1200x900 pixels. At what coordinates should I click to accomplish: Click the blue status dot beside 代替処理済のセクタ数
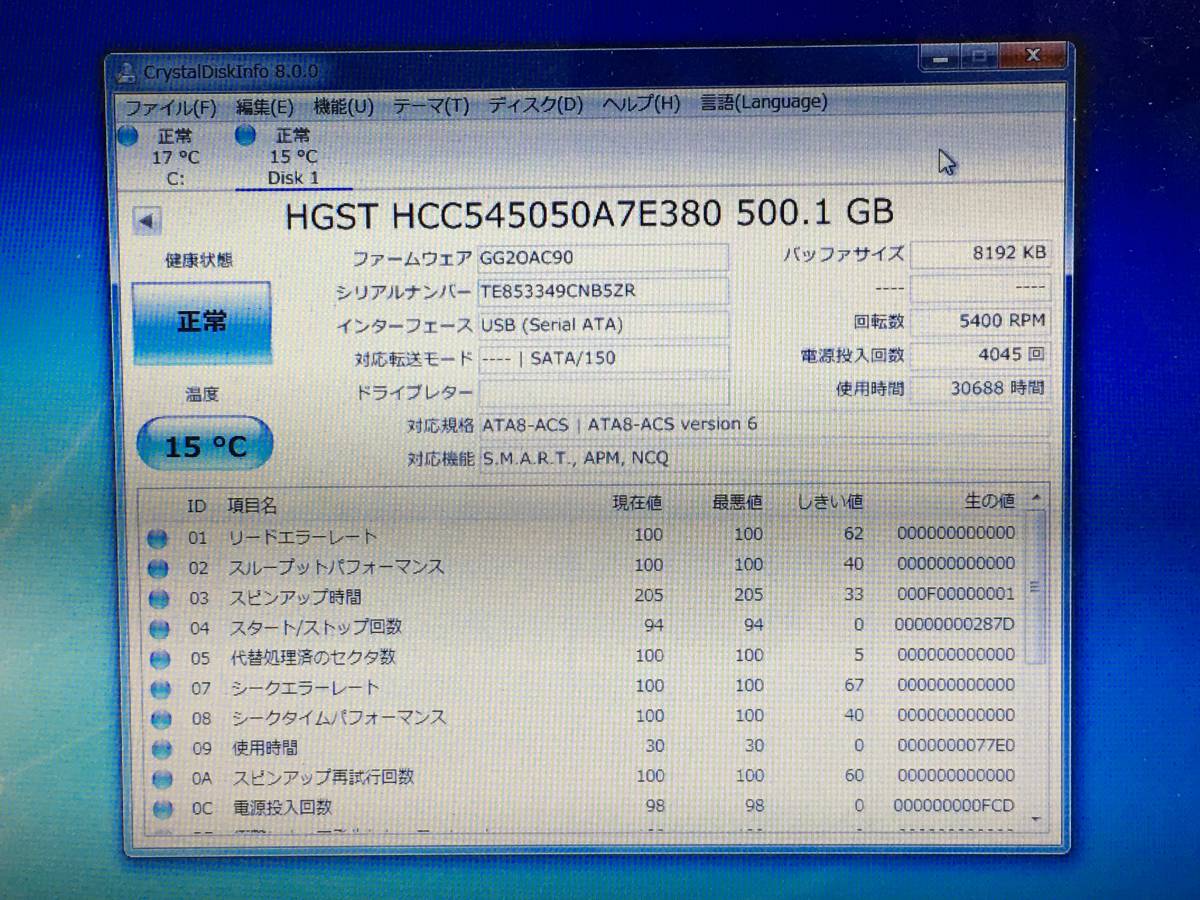tap(158, 656)
